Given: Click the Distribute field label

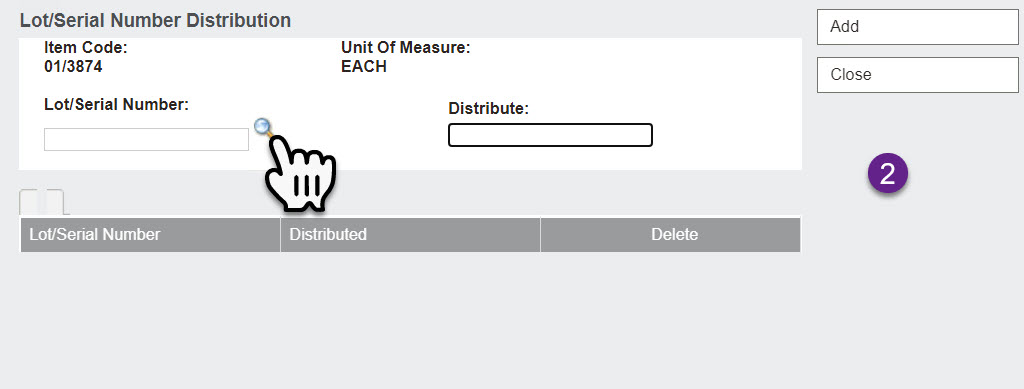Looking at the screenshot, I should [488, 109].
